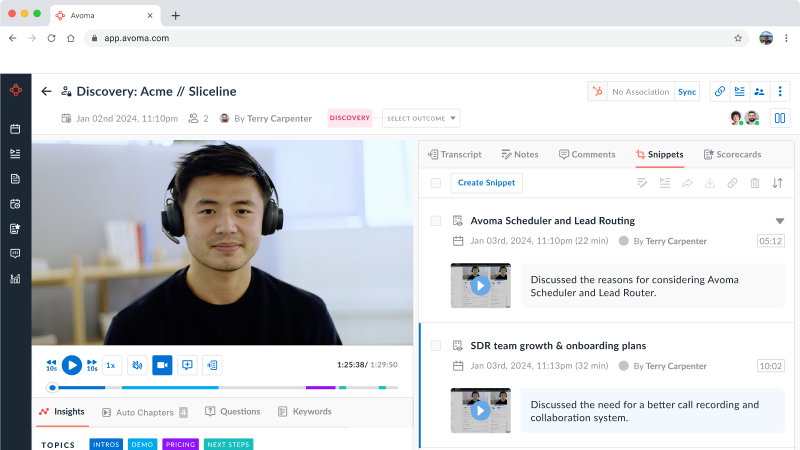Image resolution: width=800 pixels, height=450 pixels.
Task: Toggle the skip silence audio icon
Action: (x=137, y=365)
